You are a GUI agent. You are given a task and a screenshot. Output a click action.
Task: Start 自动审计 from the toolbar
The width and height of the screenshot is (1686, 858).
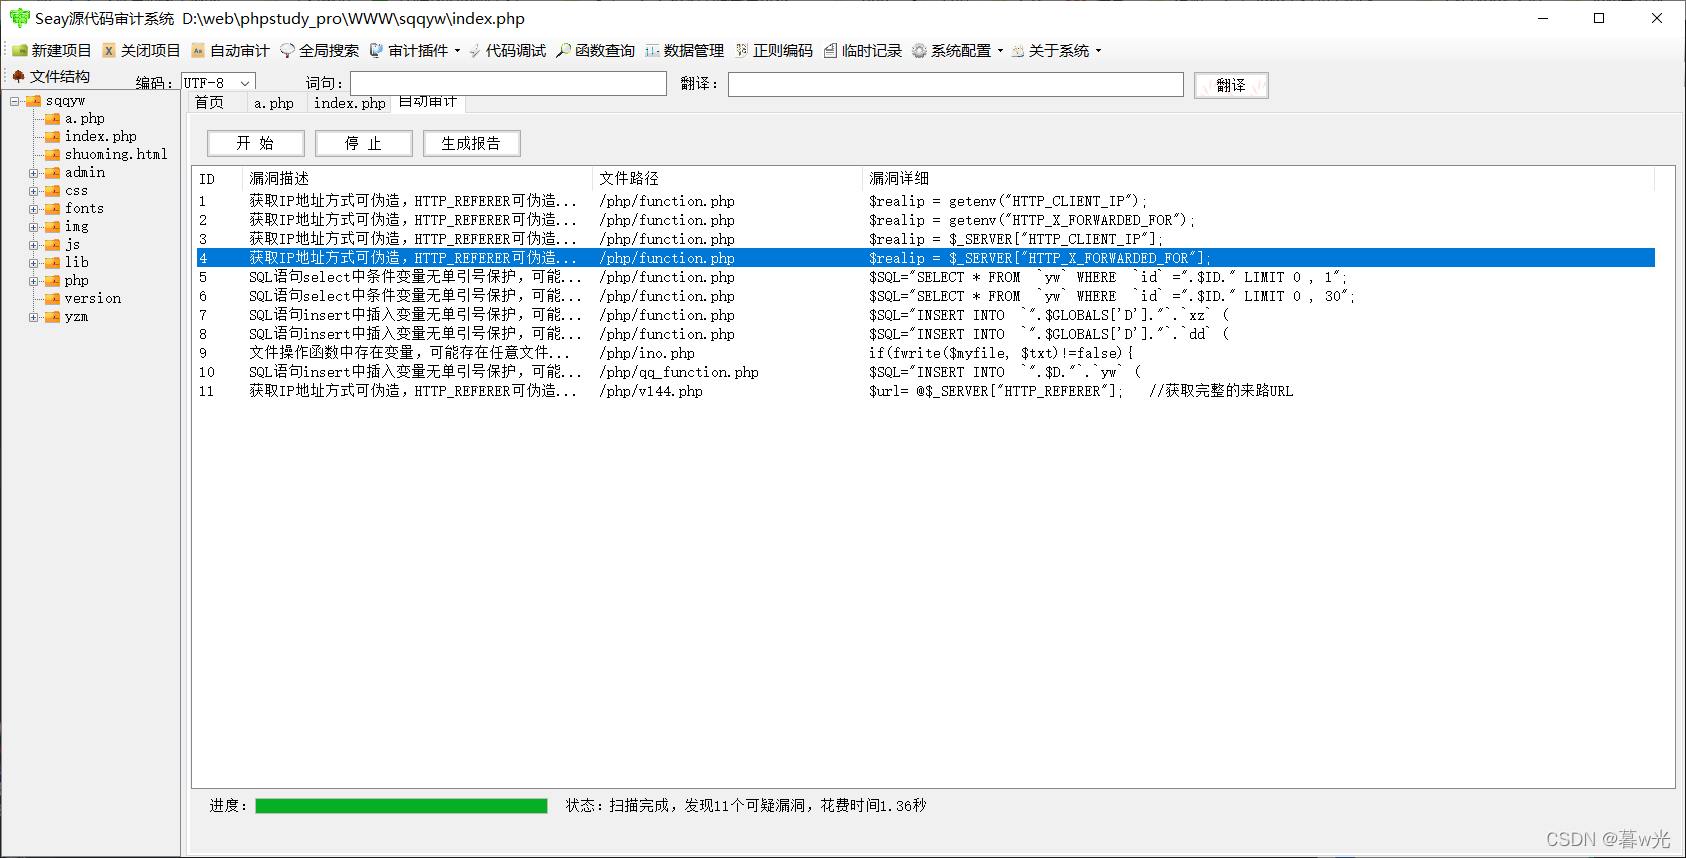(230, 51)
